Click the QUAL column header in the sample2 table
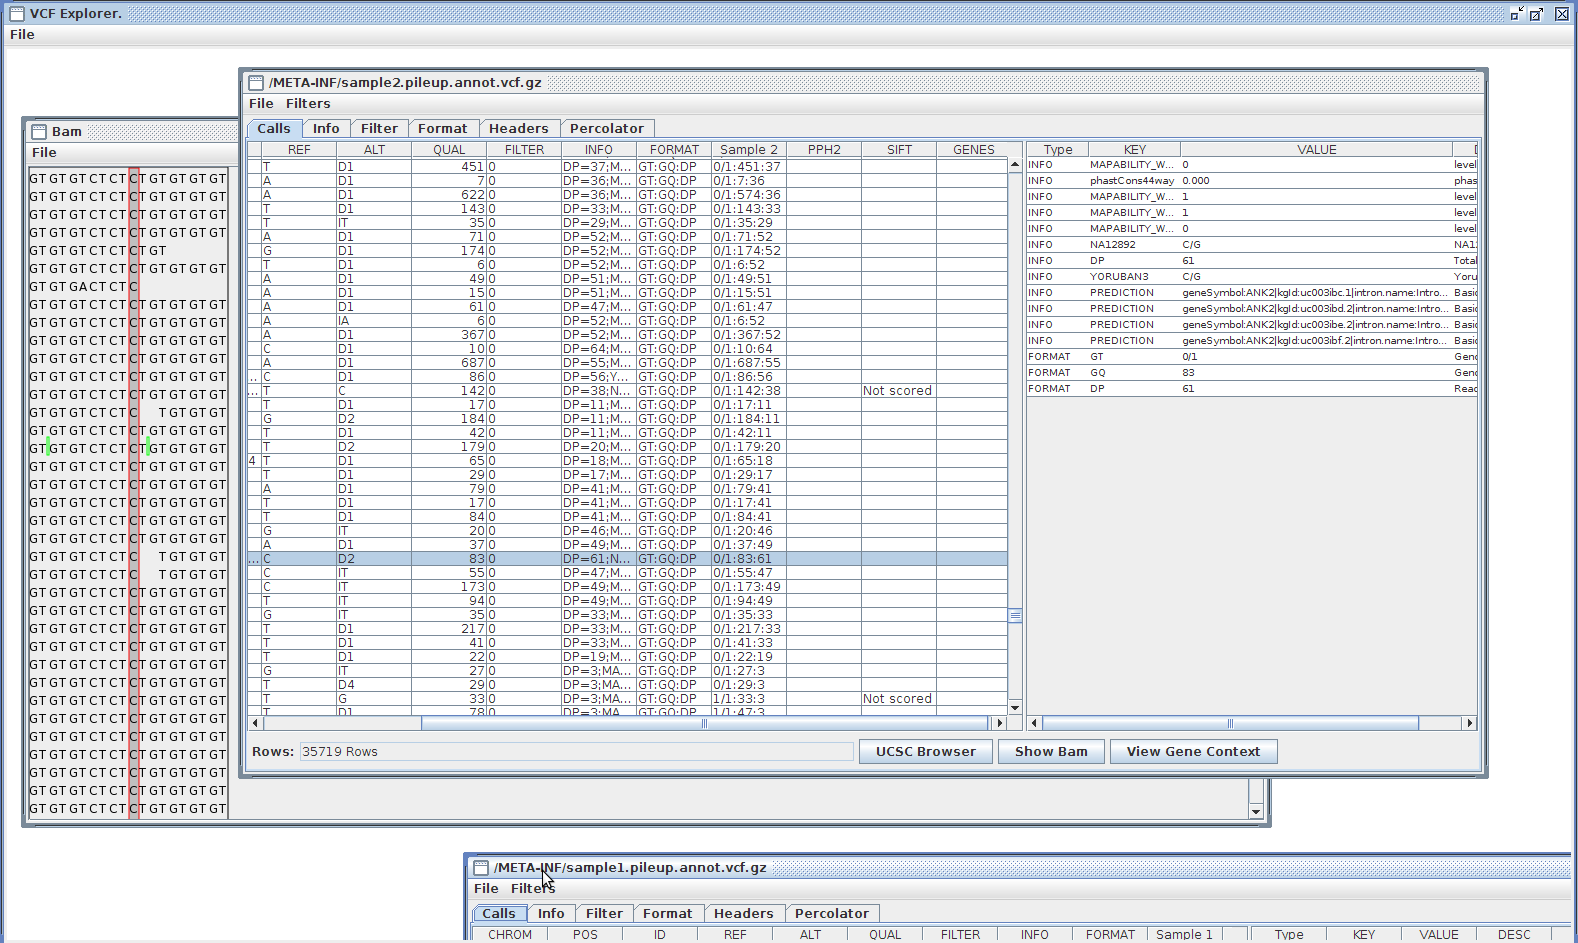The width and height of the screenshot is (1578, 943). [x=449, y=150]
